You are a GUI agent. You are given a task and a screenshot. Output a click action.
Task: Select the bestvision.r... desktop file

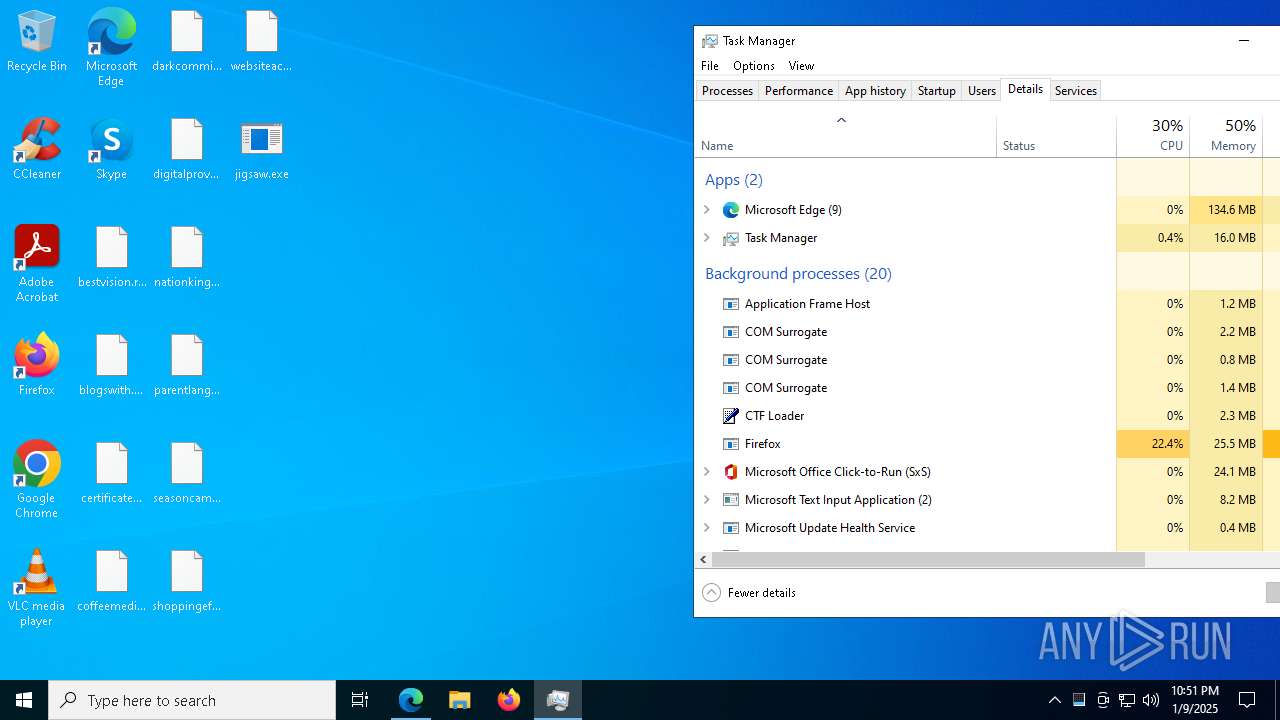click(x=112, y=257)
